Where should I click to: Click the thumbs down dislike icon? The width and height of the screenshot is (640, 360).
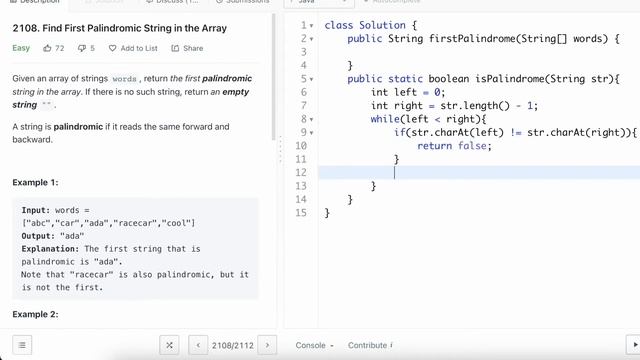coord(82,48)
